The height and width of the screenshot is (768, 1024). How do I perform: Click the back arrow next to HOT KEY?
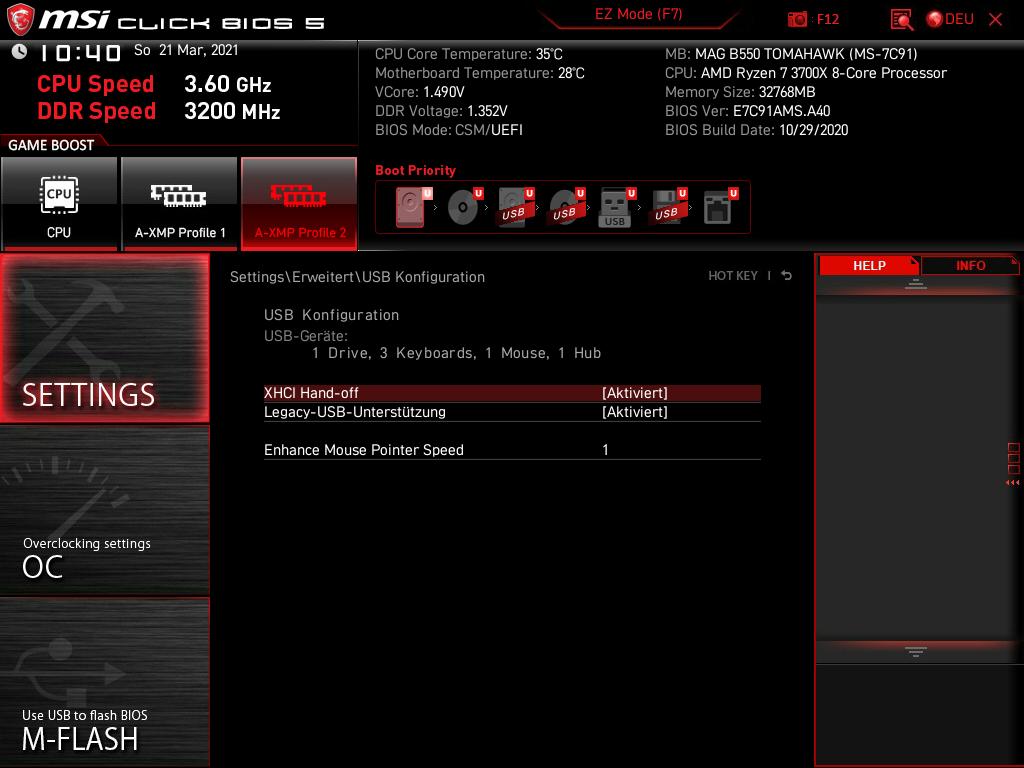tap(786, 275)
